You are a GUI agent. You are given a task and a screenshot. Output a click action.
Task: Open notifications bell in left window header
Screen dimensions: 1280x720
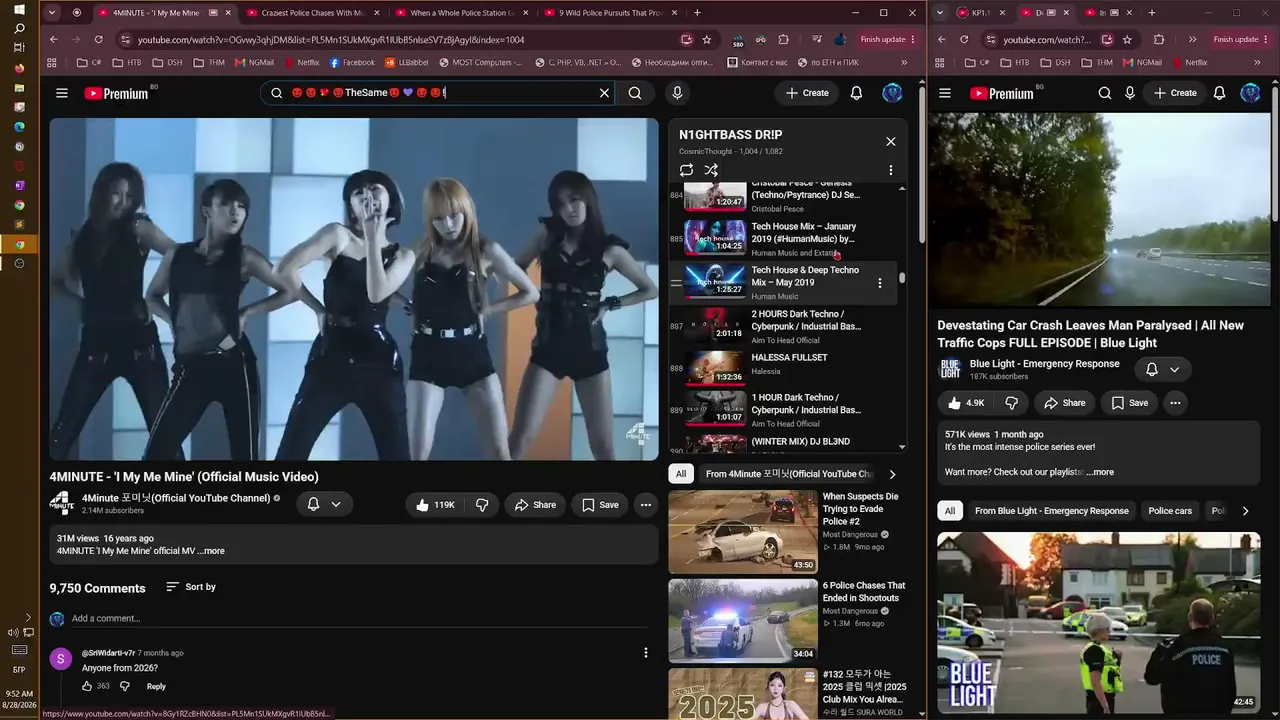point(856,93)
